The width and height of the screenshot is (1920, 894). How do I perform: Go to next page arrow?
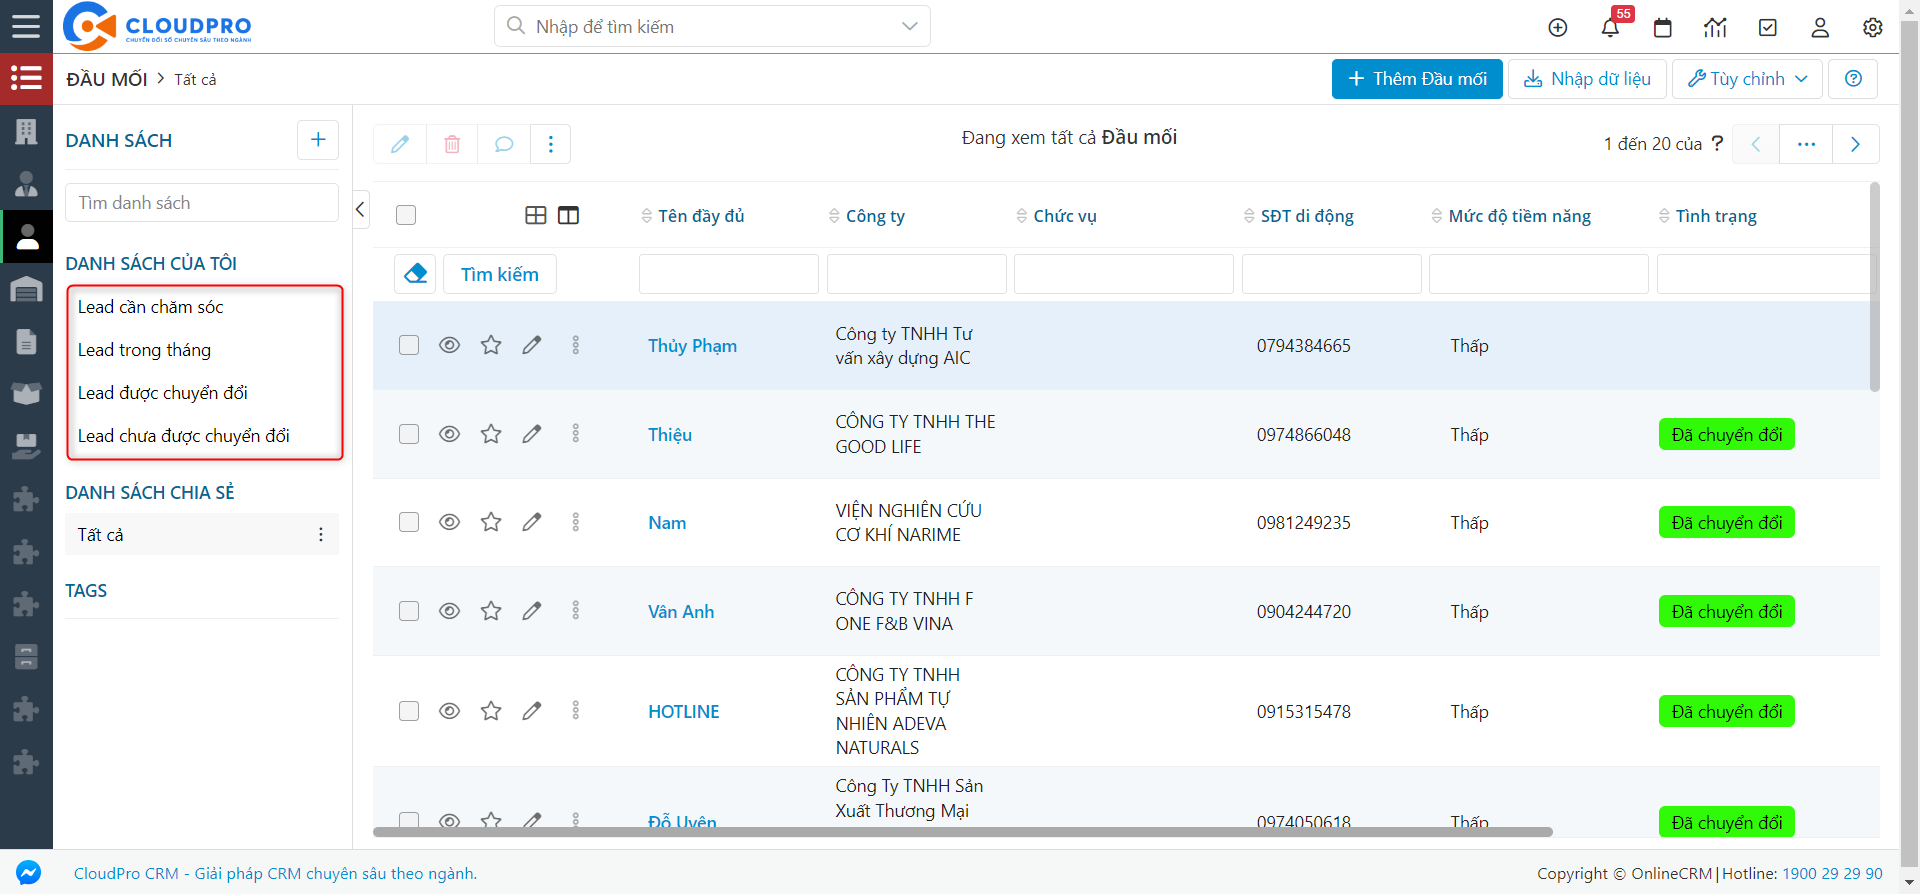point(1855,144)
